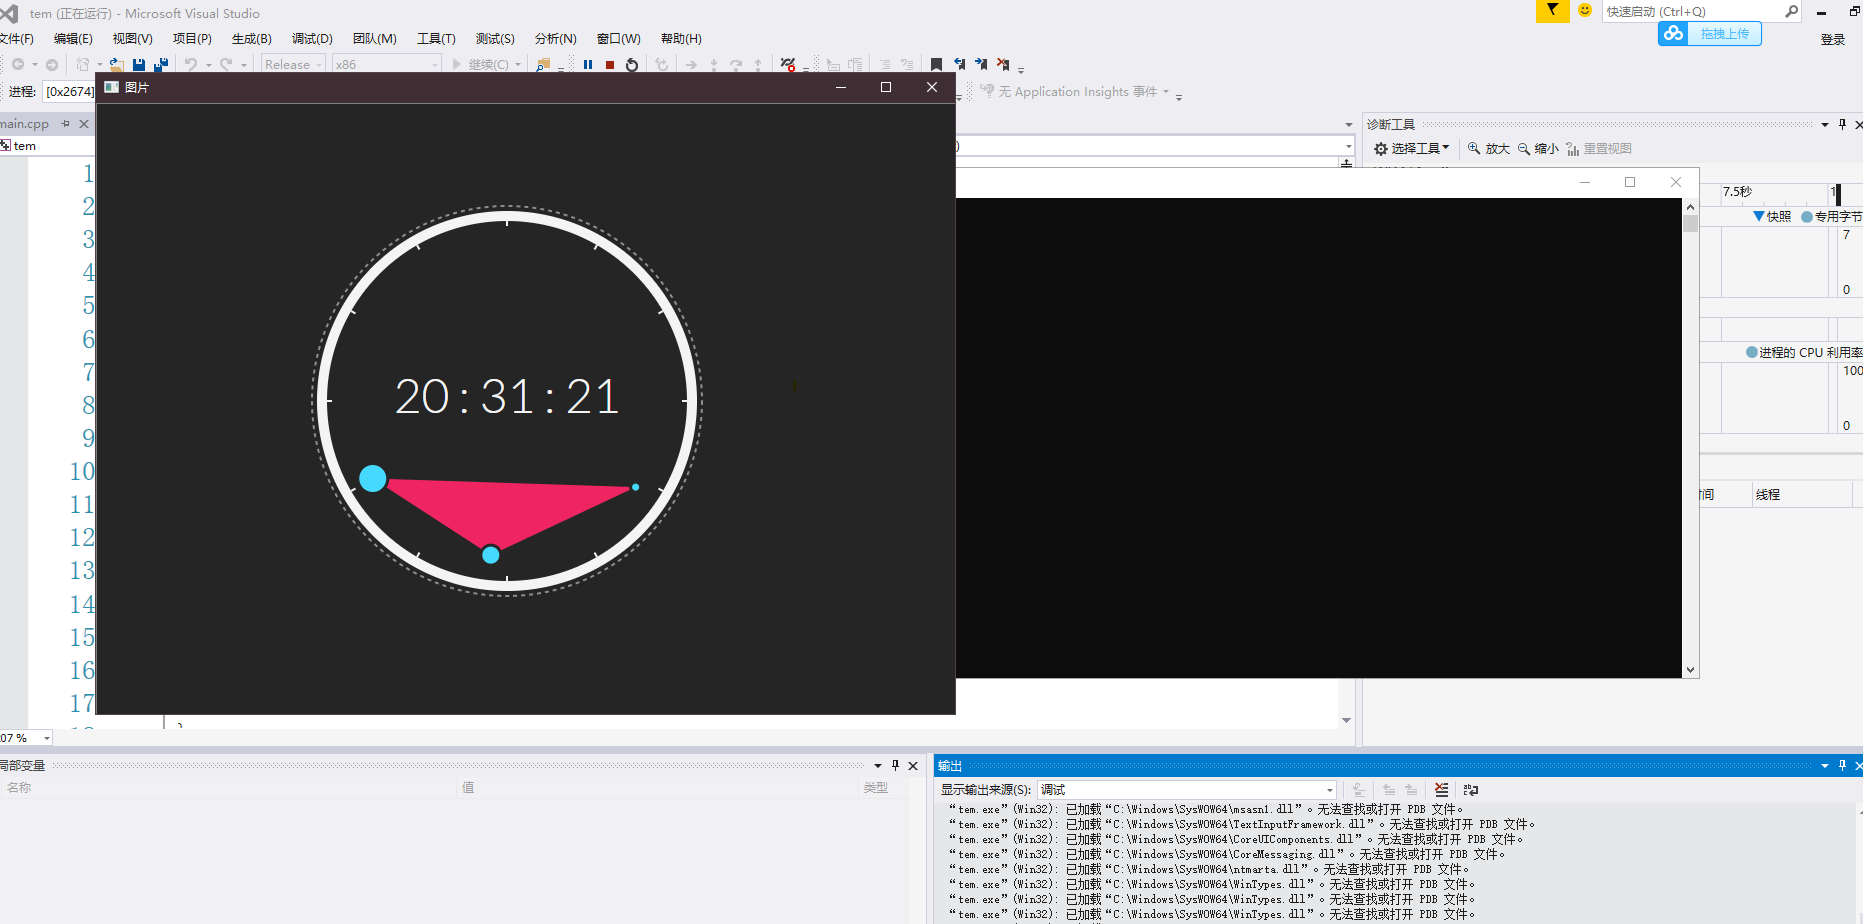The width and height of the screenshot is (1863, 924).
Task: Pin the Diagnostic Tools panel
Action: click(1842, 124)
